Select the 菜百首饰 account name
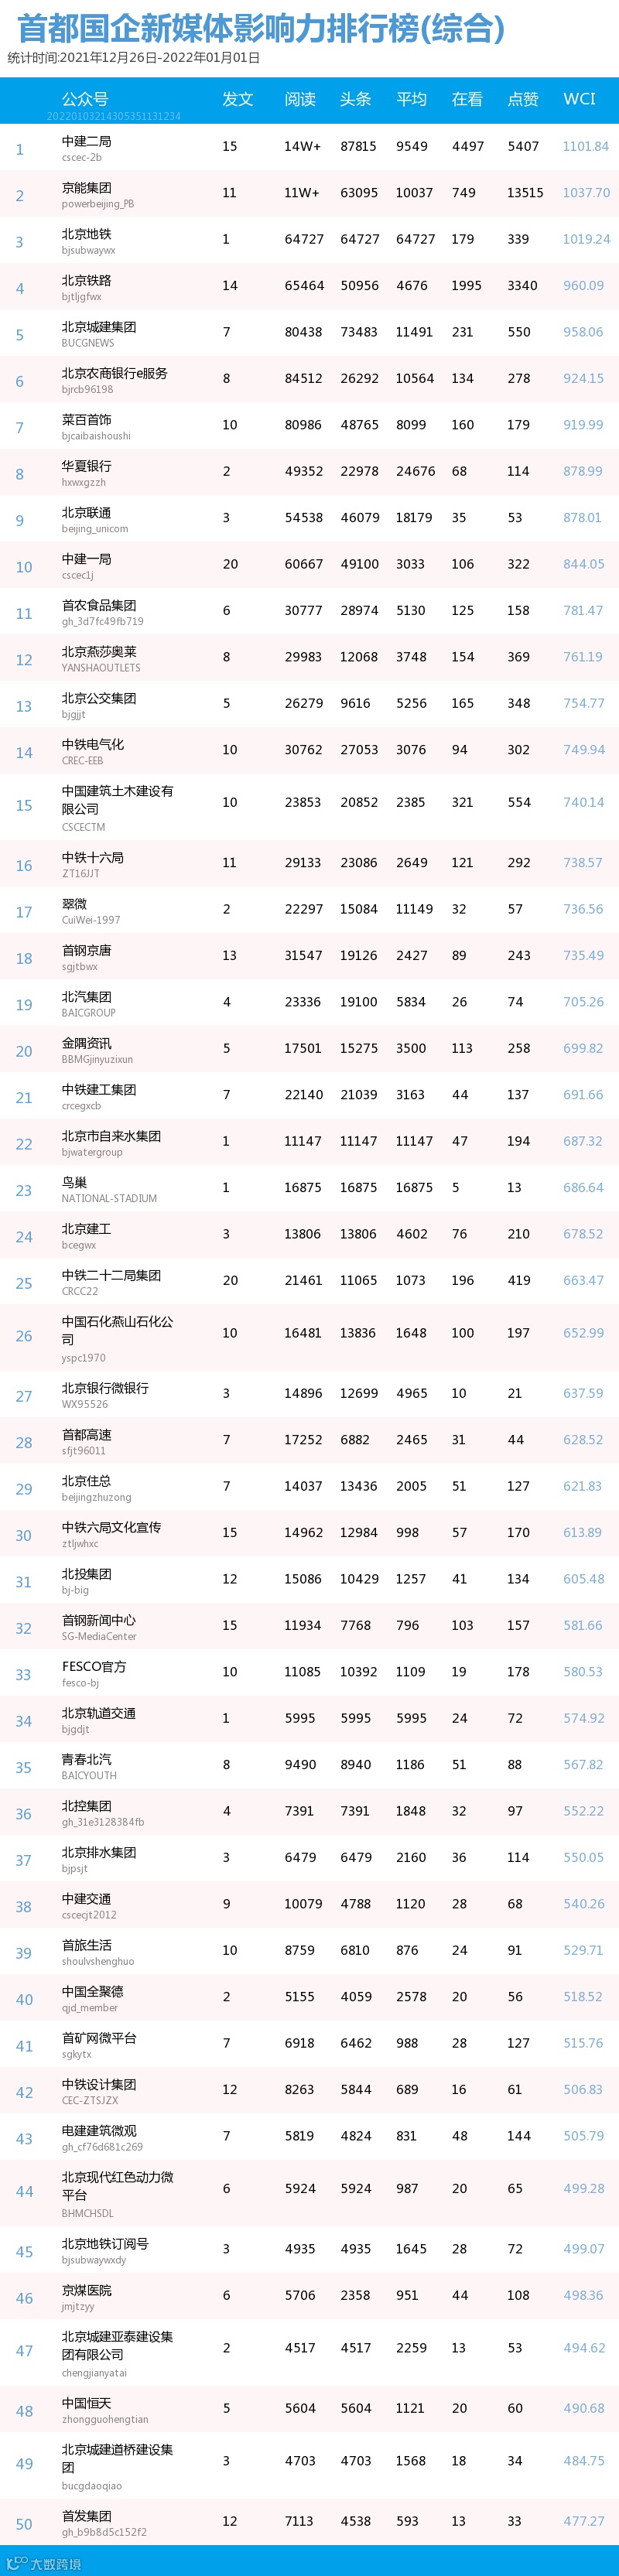 pyautogui.click(x=87, y=420)
